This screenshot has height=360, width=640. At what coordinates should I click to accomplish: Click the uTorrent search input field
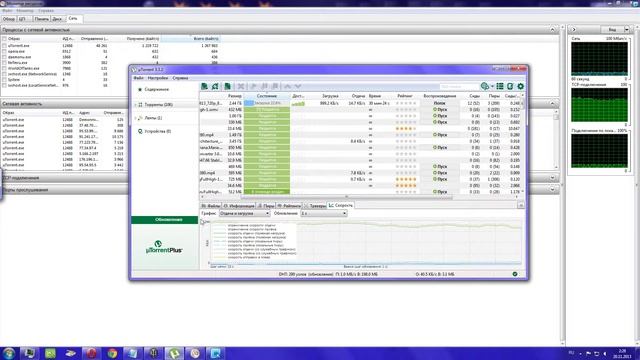(x=459, y=87)
